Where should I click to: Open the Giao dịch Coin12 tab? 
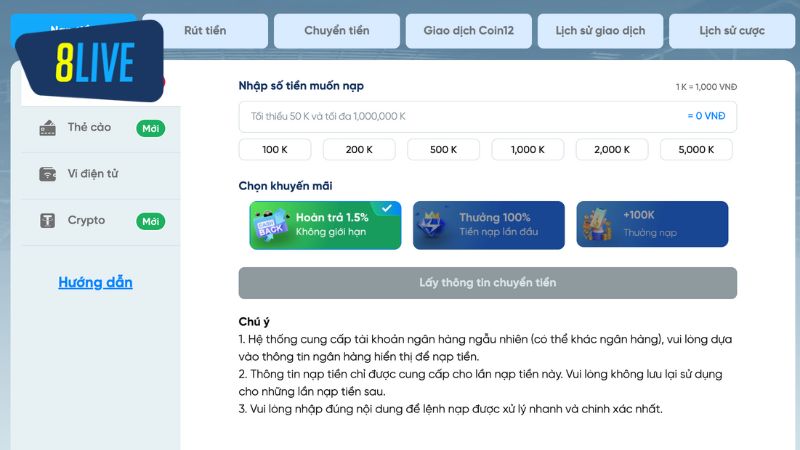[468, 31]
